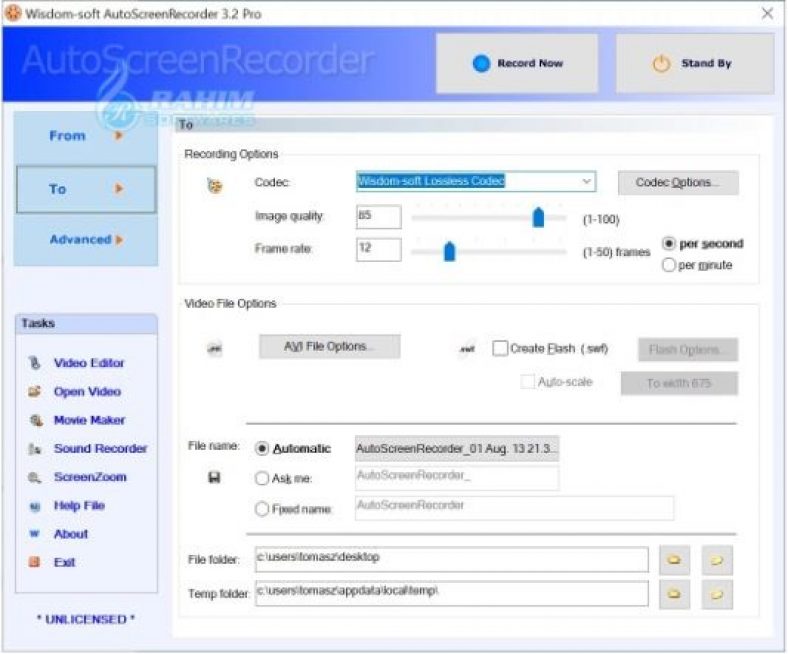Select the per second radio button
The height and width of the screenshot is (654, 788).
668,244
